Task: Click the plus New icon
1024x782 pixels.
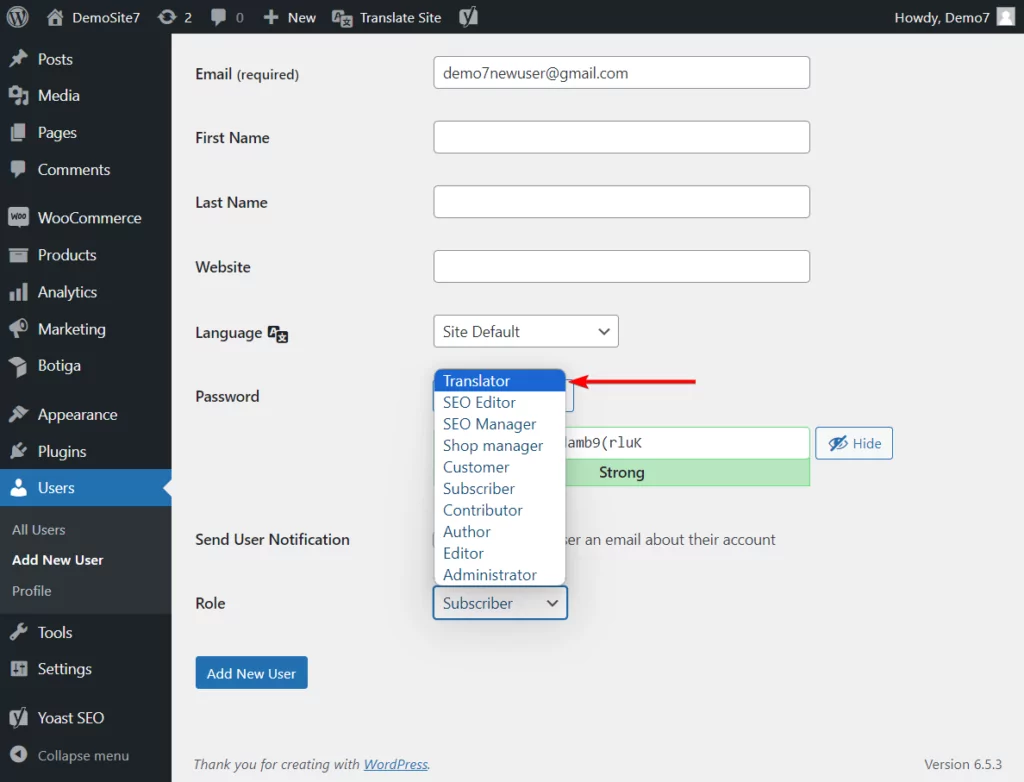Action: 271,17
